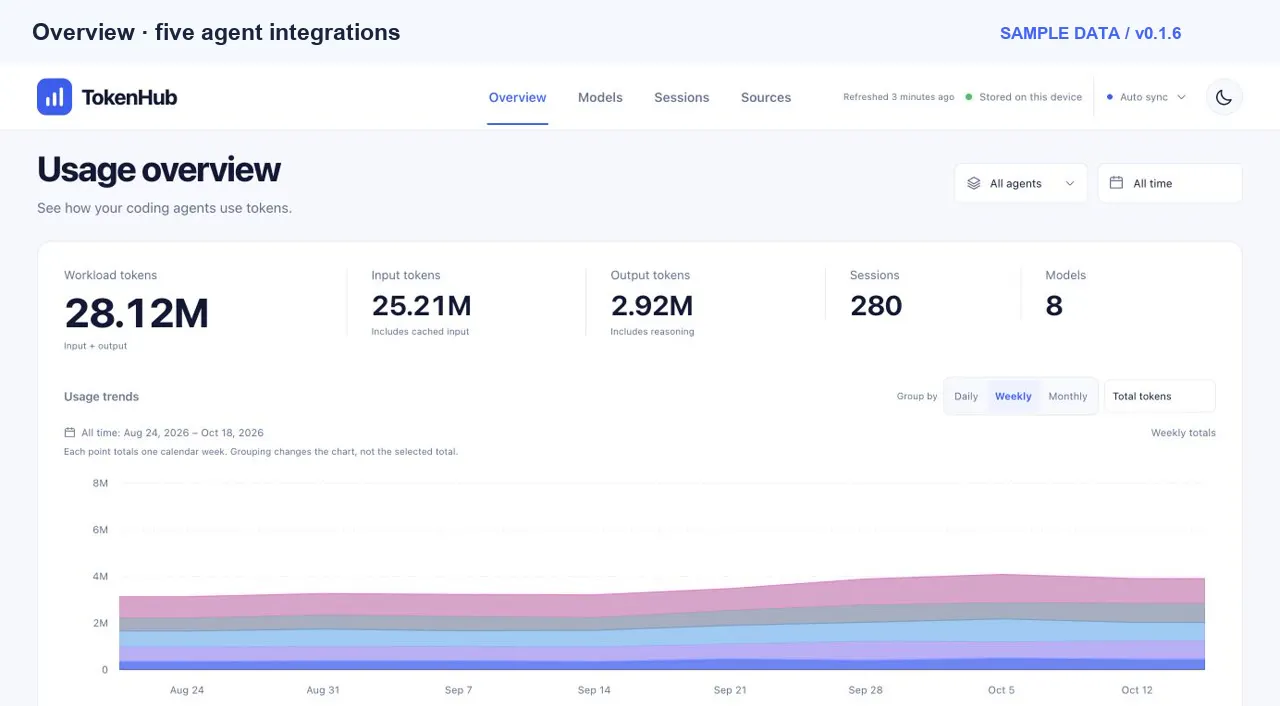1280x706 pixels.
Task: Select Weekly grouping option
Action: (1013, 396)
